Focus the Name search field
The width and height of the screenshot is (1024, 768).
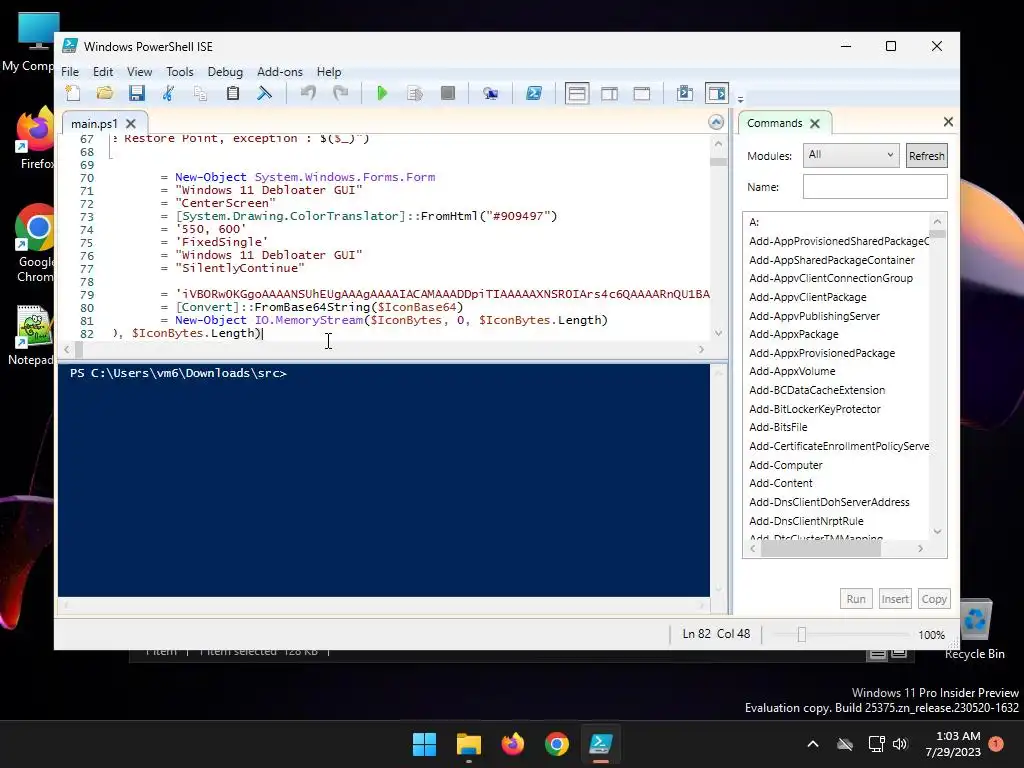[875, 187]
